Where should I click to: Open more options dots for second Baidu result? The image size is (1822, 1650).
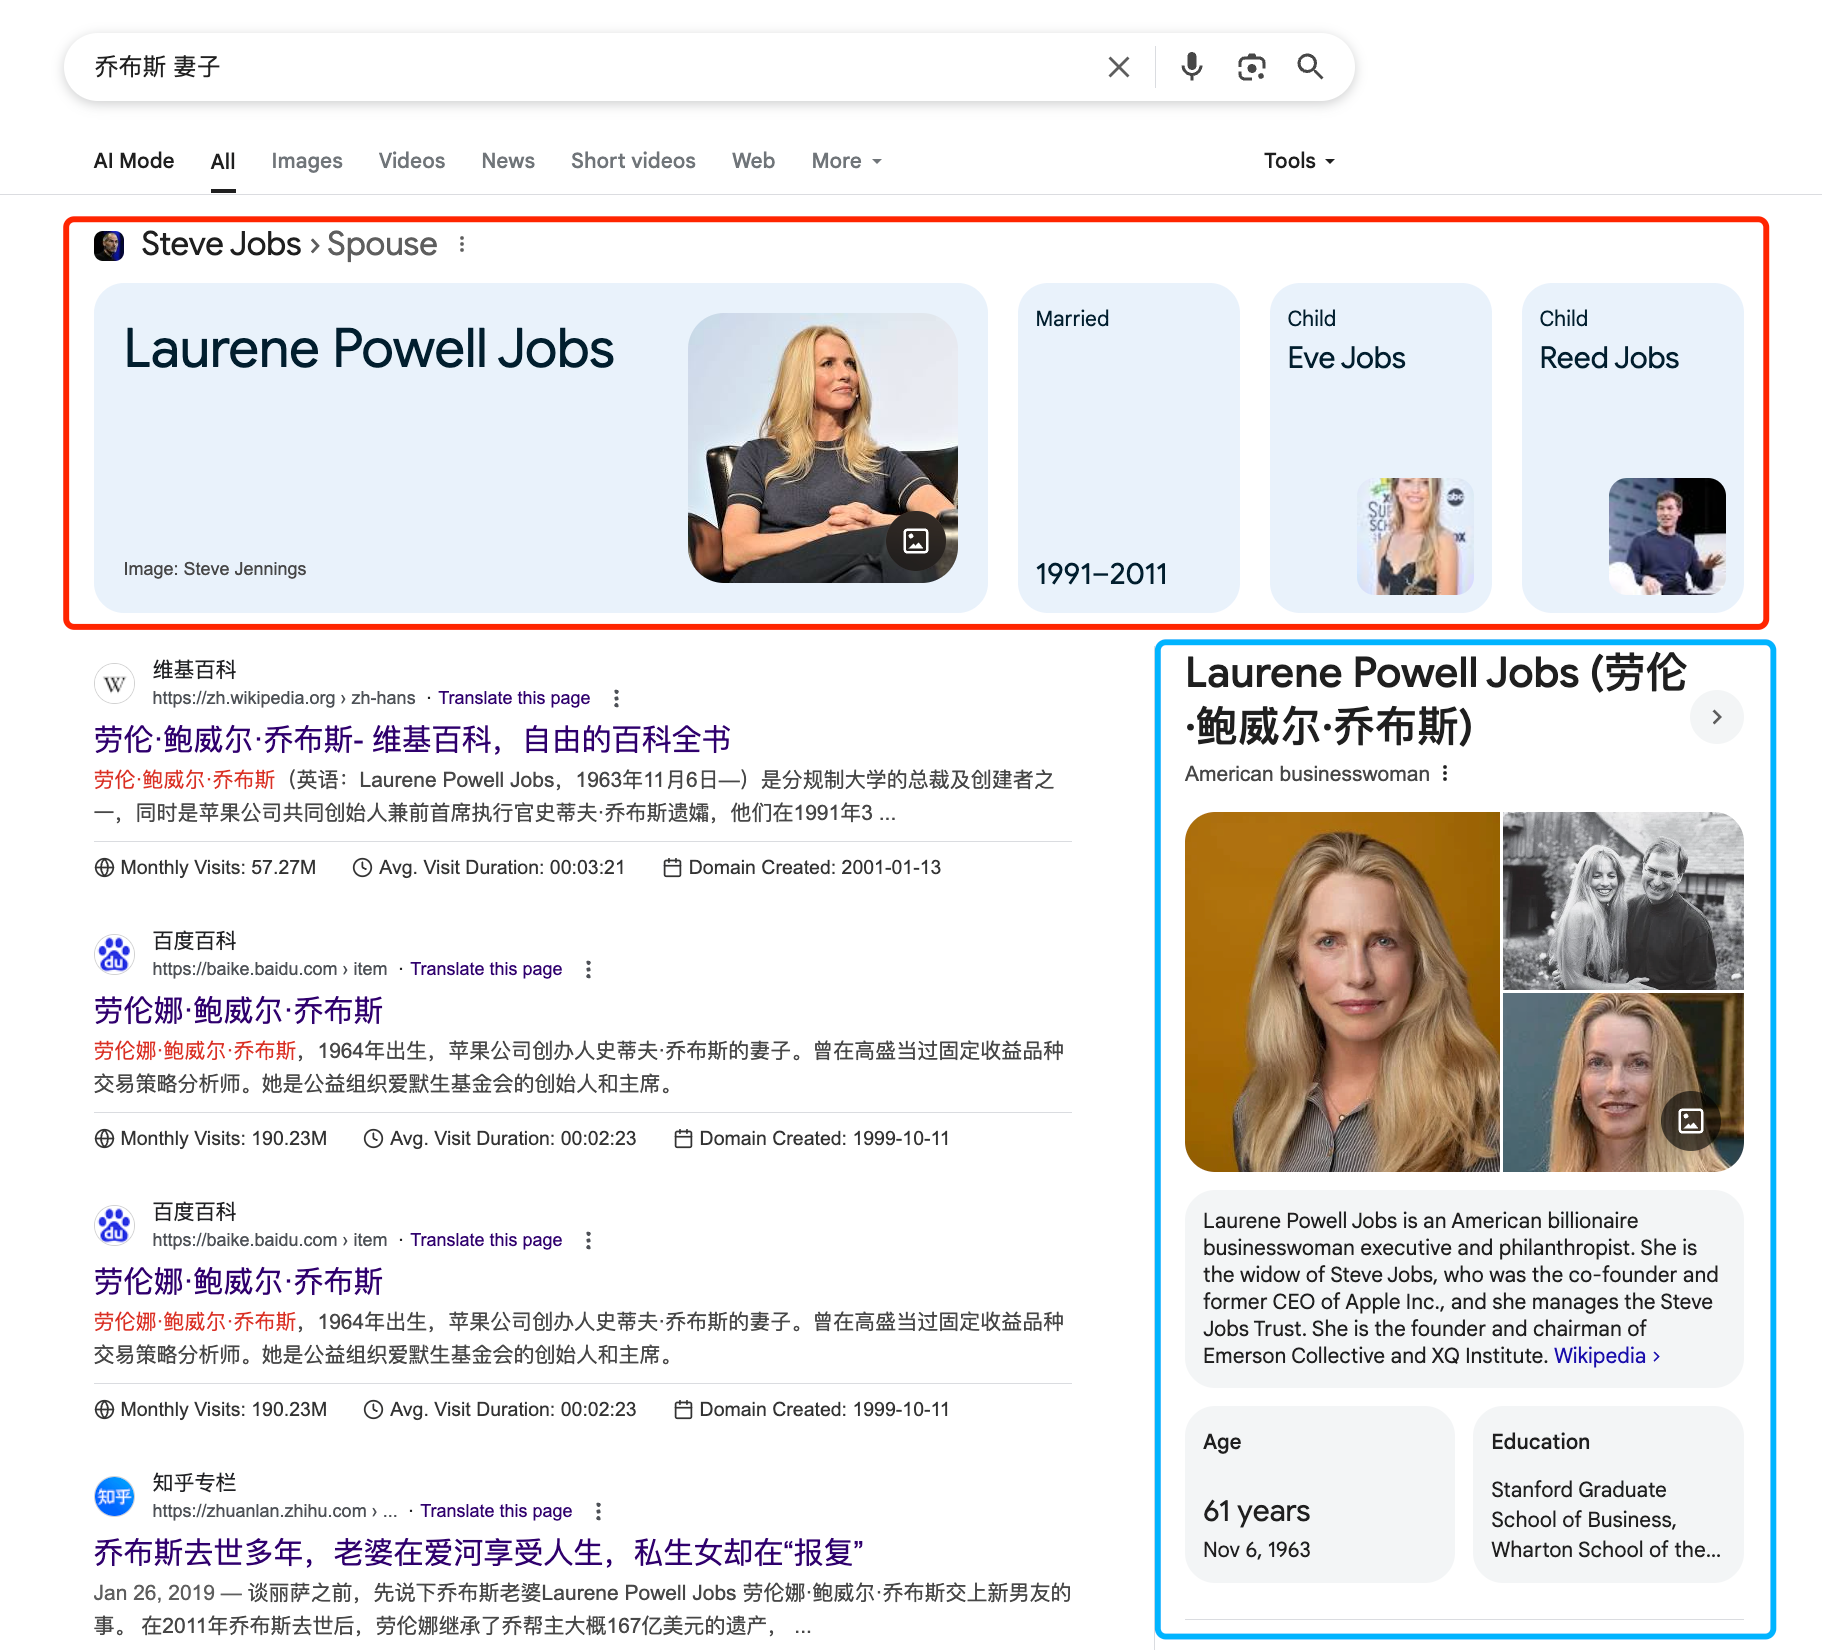588,1240
